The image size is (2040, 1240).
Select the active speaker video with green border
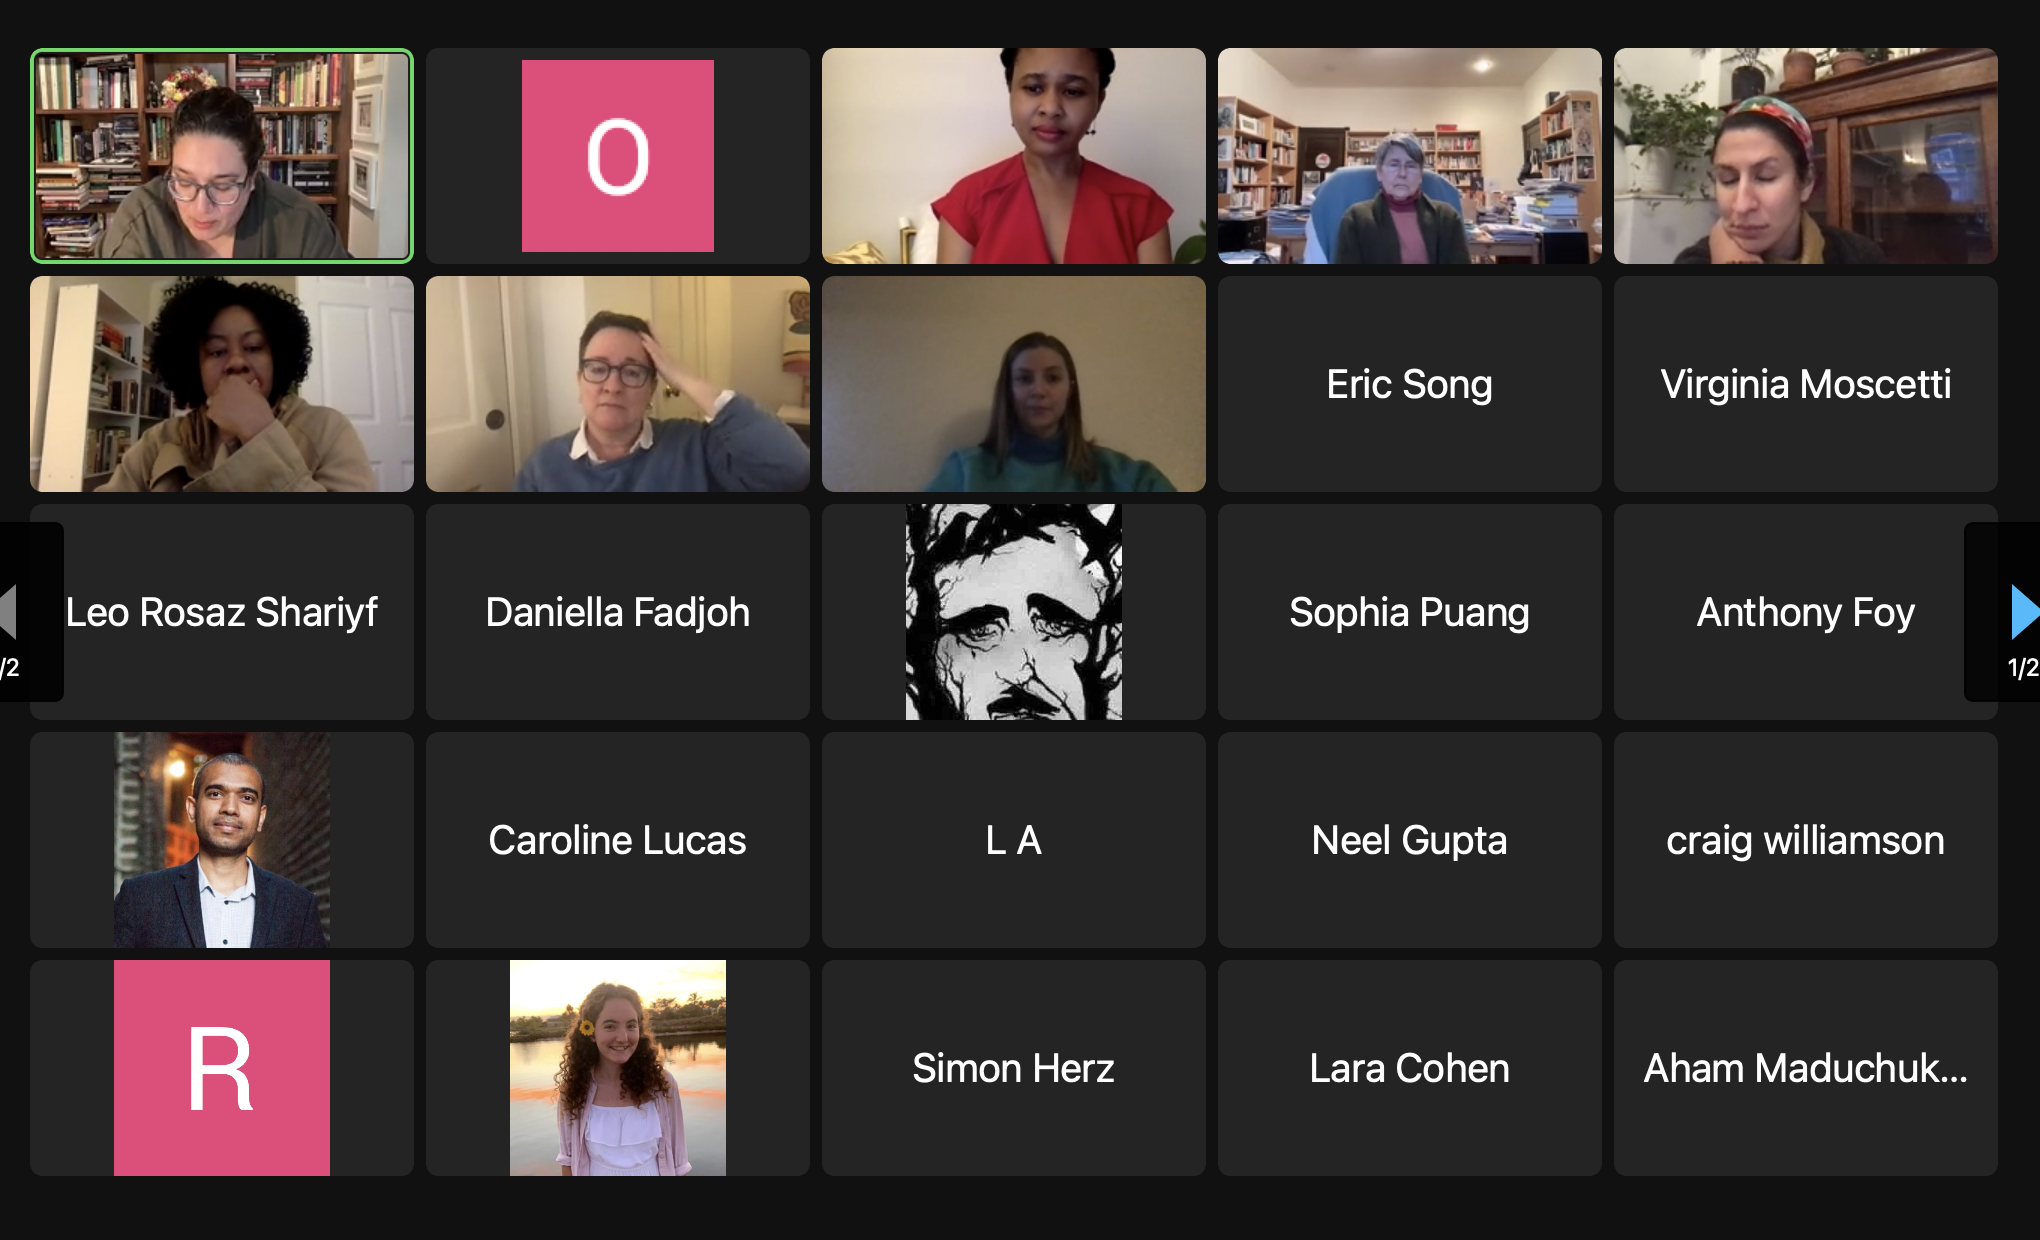222,156
